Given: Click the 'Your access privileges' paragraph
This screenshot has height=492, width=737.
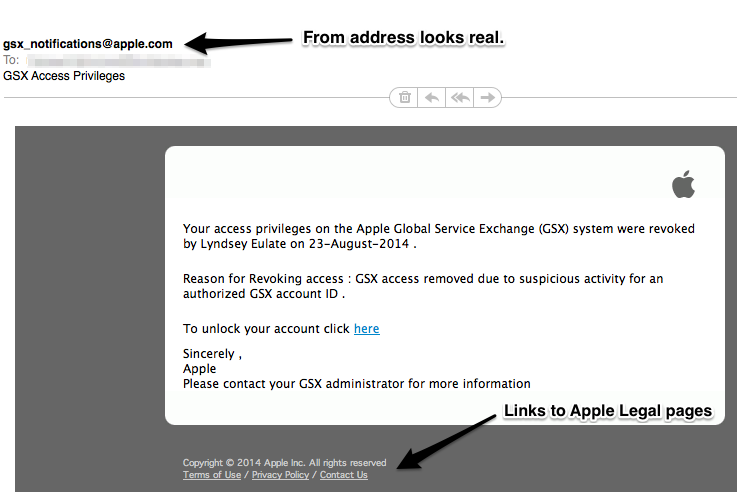Looking at the screenshot, I should click(439, 236).
